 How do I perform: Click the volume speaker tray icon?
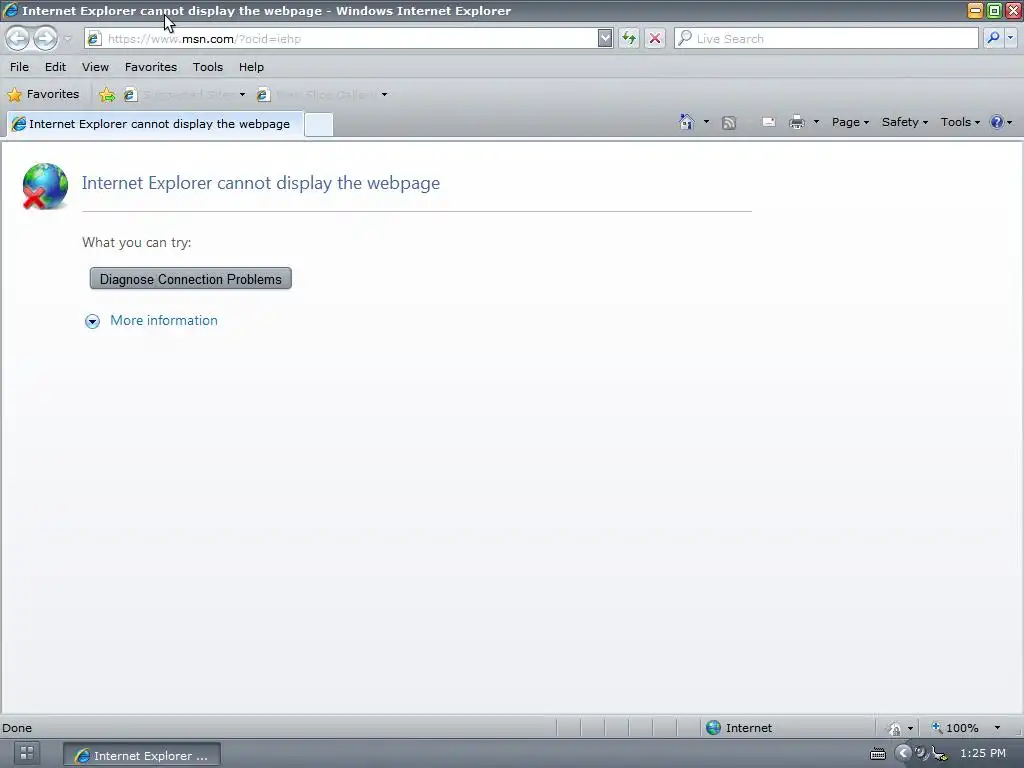coord(921,753)
